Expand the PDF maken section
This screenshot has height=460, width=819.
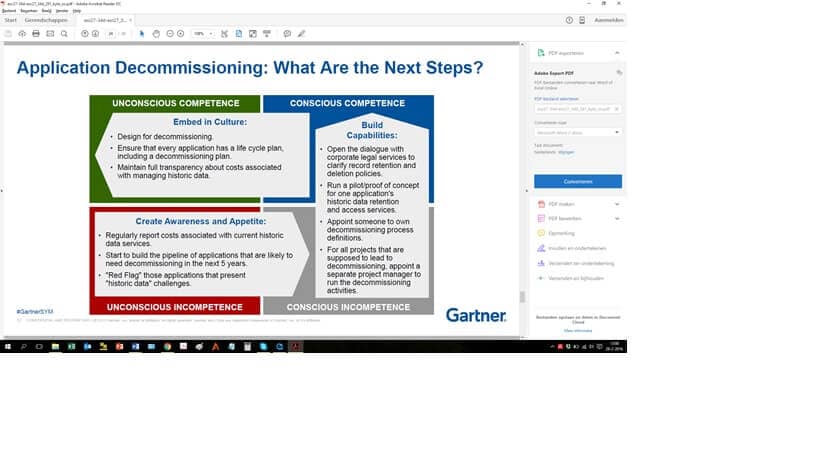[617, 204]
